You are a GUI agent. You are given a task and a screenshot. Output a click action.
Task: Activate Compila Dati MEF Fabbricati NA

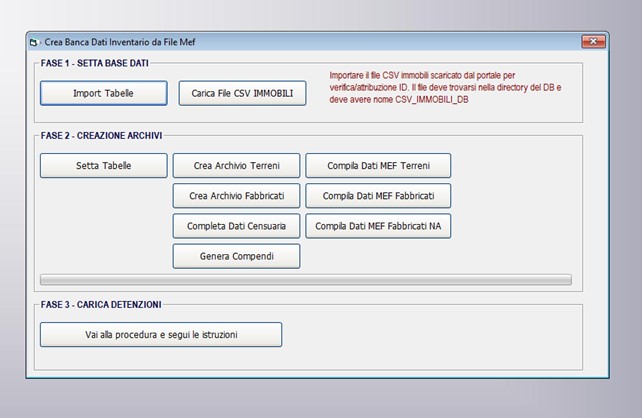378,226
